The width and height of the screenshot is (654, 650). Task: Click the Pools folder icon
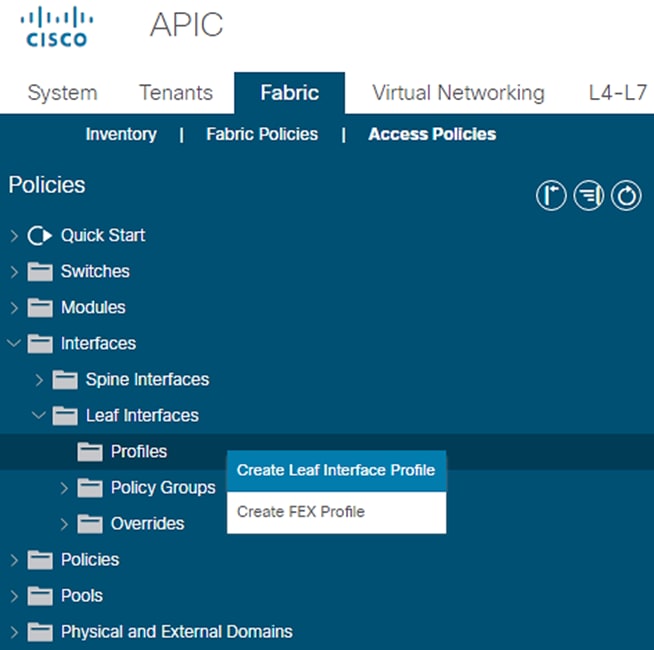click(x=40, y=596)
